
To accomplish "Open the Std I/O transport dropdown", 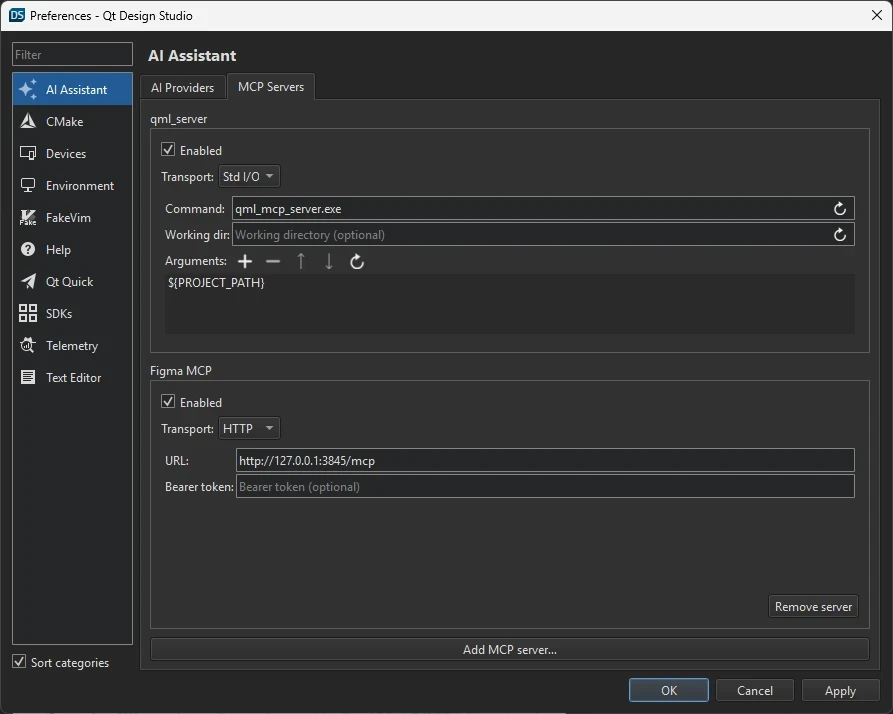I will tap(249, 175).
